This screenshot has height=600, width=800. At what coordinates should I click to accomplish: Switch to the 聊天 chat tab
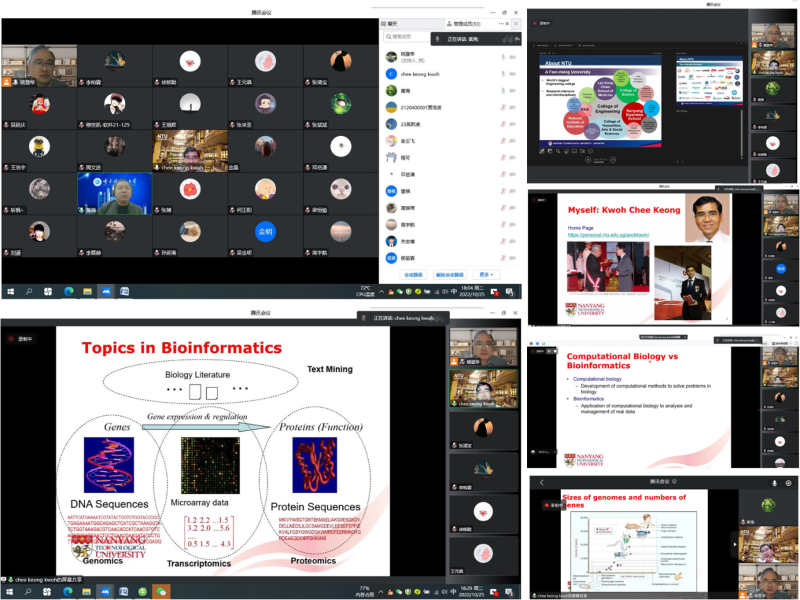(395, 22)
